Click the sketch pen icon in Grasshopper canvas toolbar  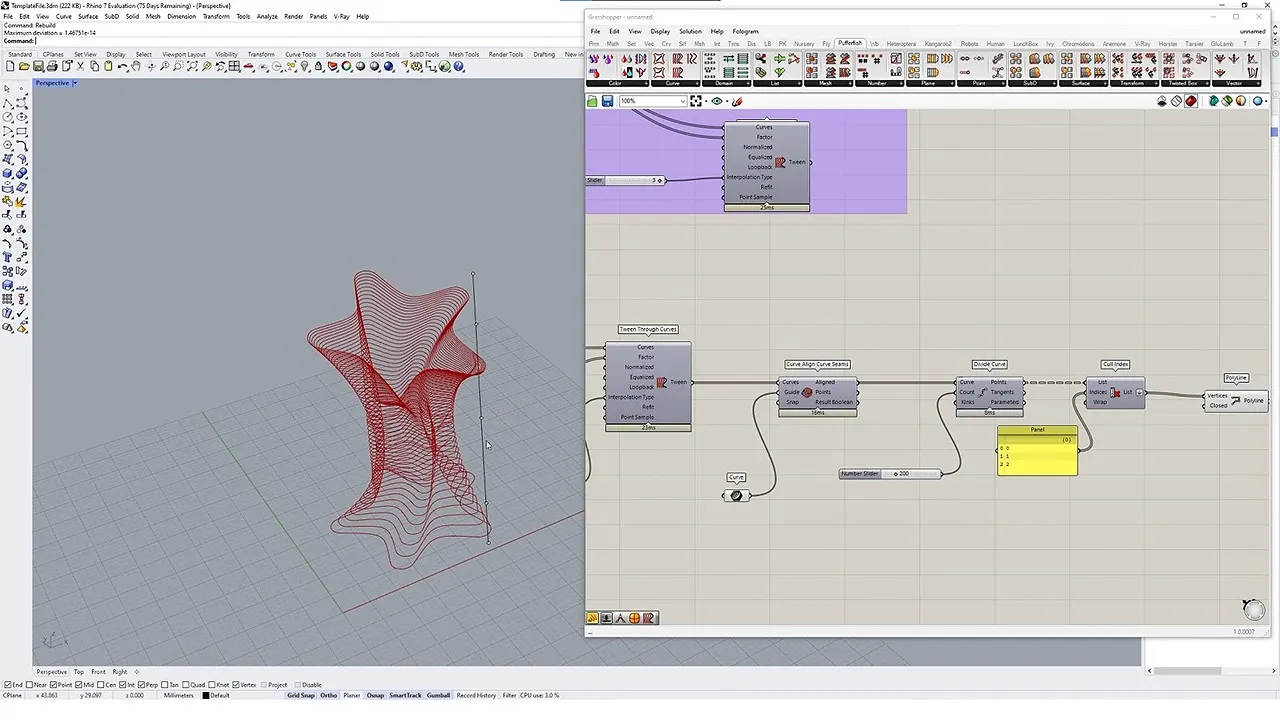(737, 101)
